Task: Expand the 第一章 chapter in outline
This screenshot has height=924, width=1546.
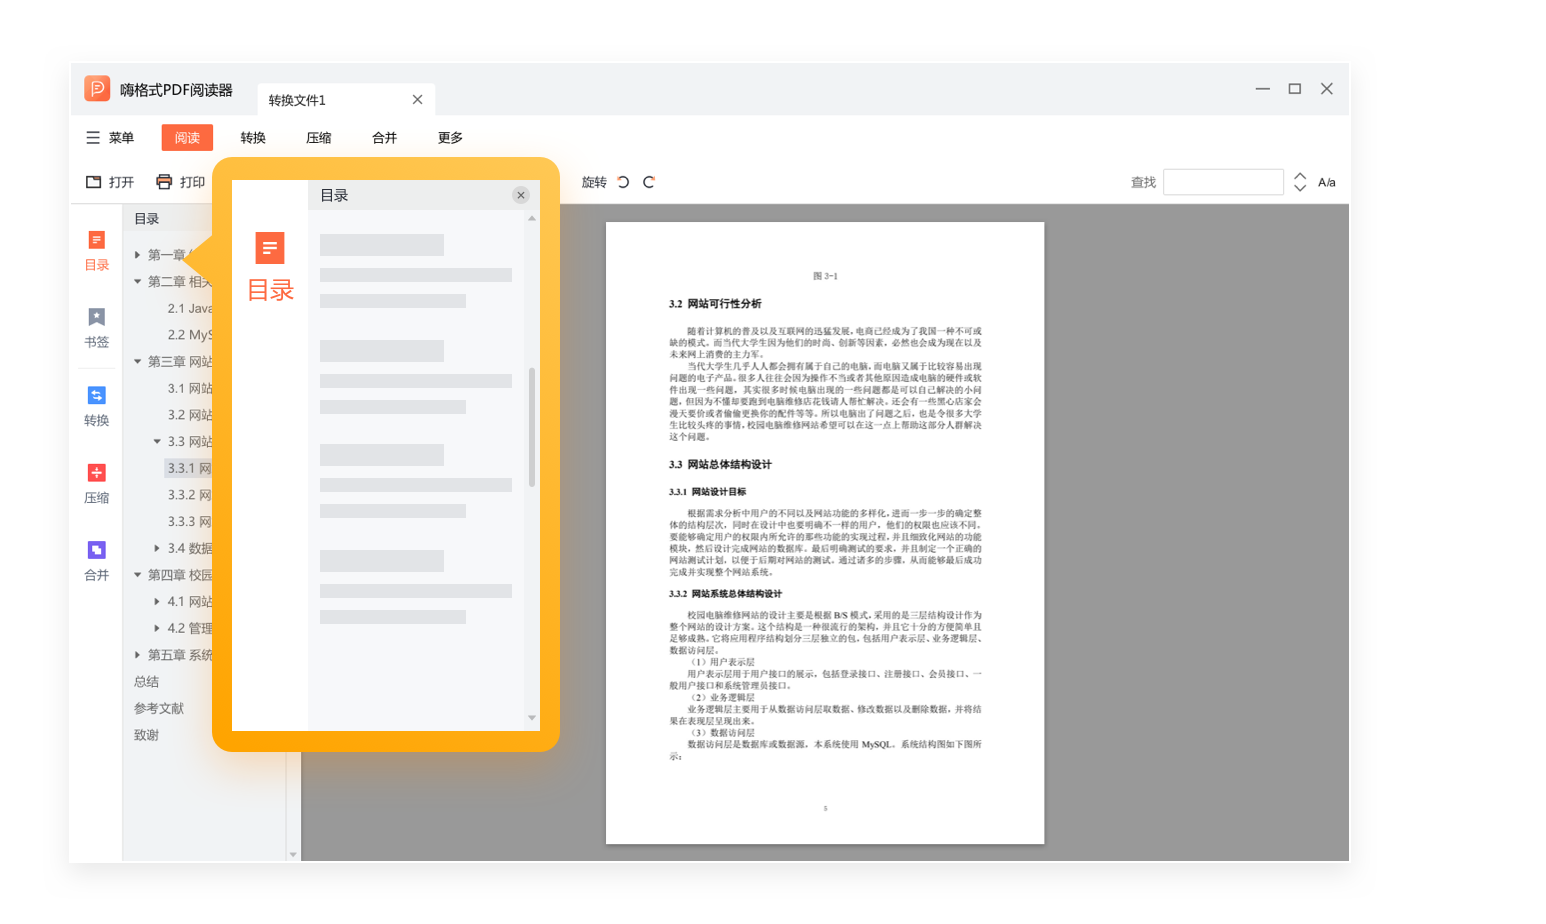Action: point(138,255)
